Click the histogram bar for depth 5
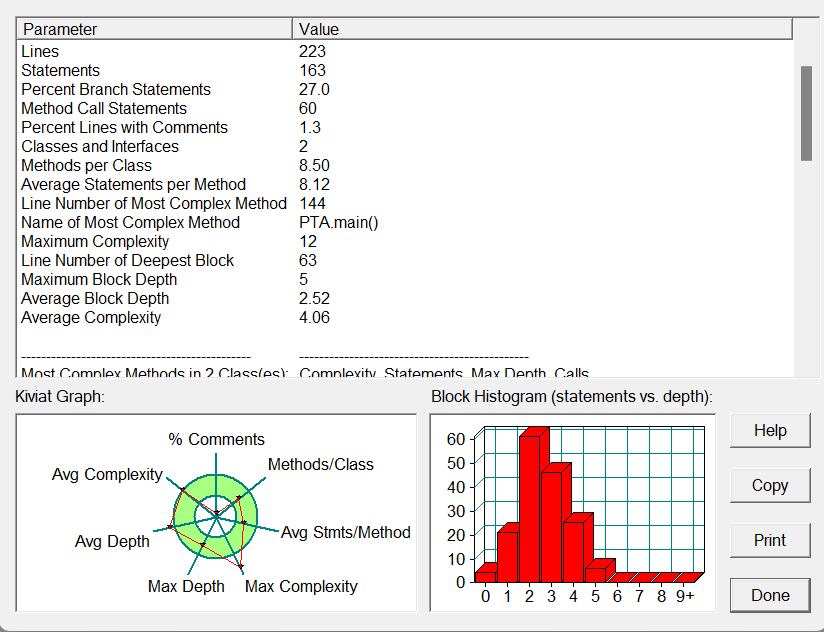The image size is (824, 632). pyautogui.click(x=596, y=575)
